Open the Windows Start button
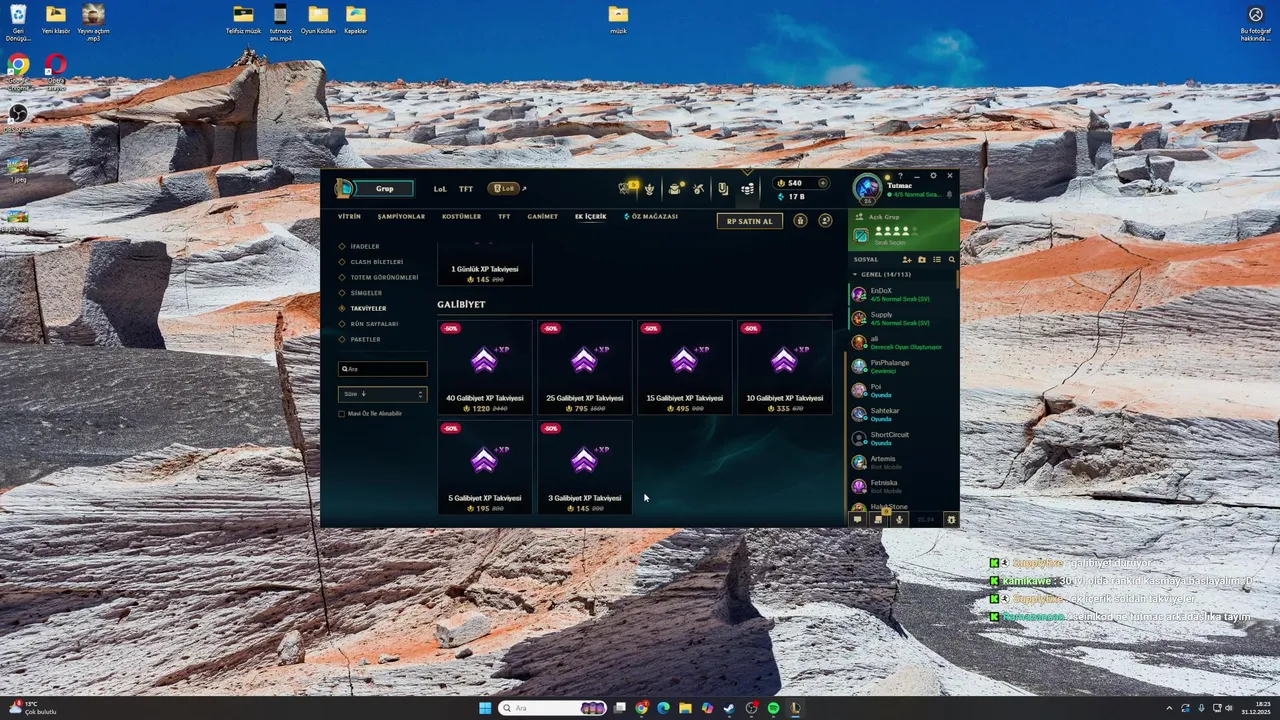The image size is (1280, 720). click(x=485, y=708)
